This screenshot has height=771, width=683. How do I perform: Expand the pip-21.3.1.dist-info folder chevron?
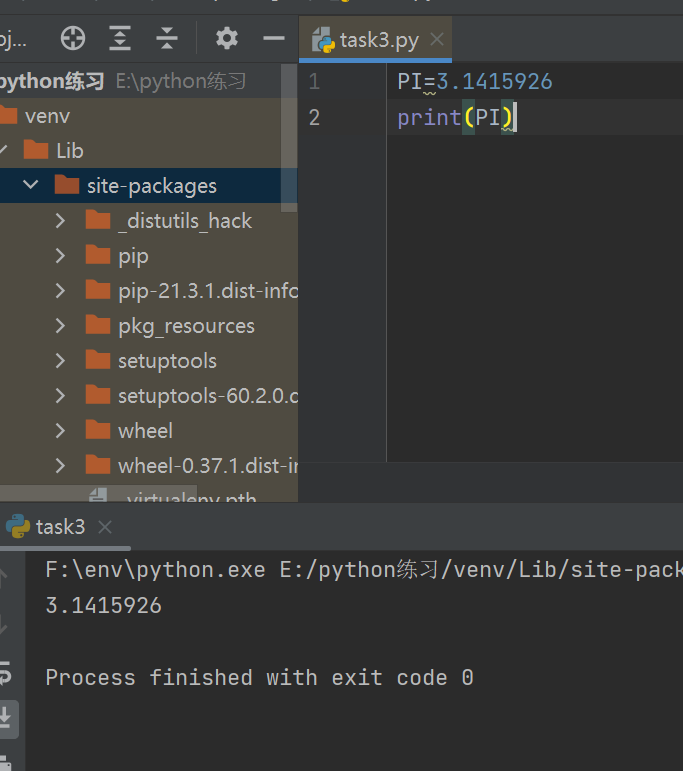click(x=60, y=291)
